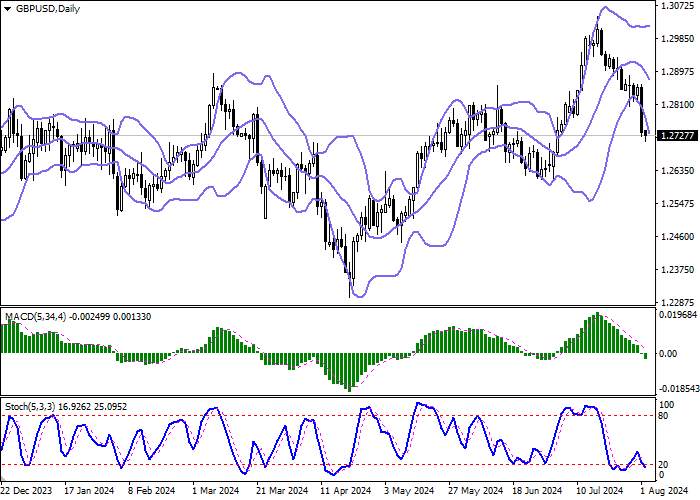Select the 27 May 2024 date label
The image size is (700, 500).
pyautogui.click(x=476, y=491)
